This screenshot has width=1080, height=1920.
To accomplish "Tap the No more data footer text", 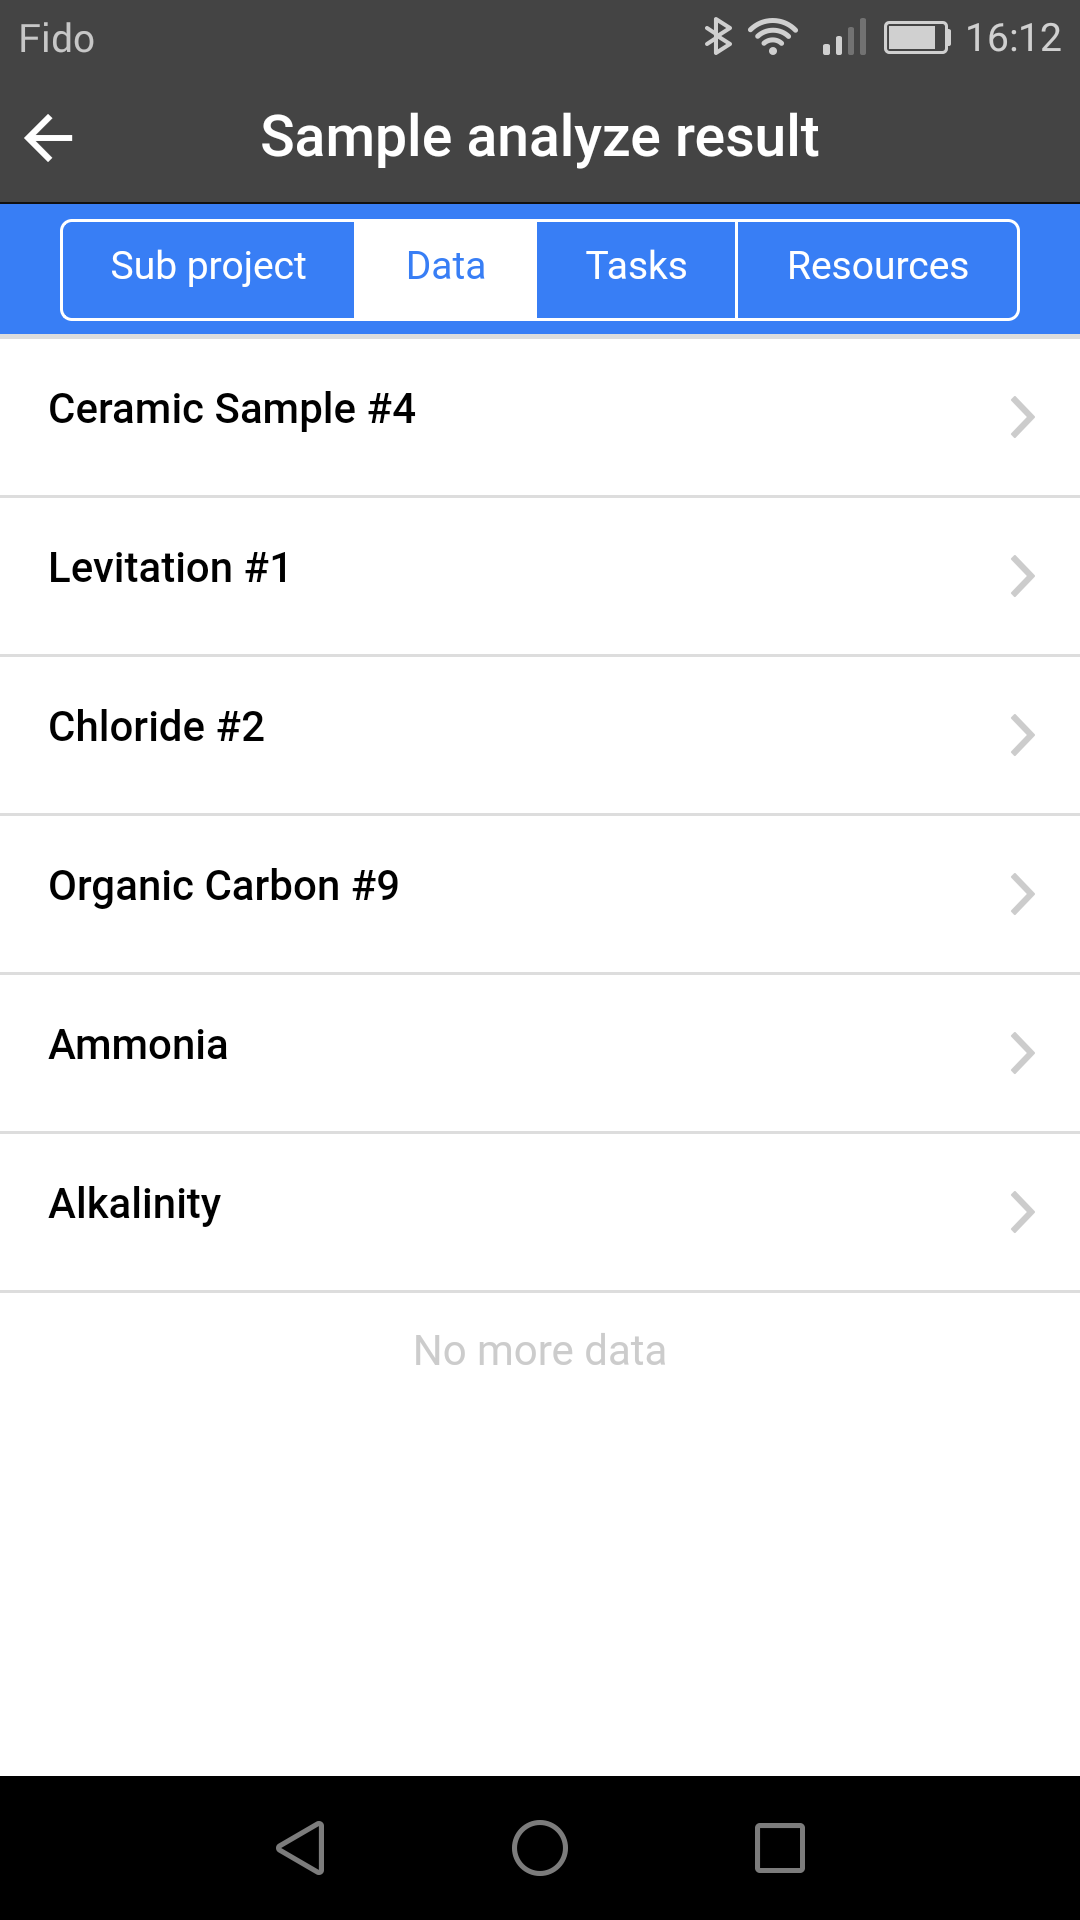I will 540,1351.
